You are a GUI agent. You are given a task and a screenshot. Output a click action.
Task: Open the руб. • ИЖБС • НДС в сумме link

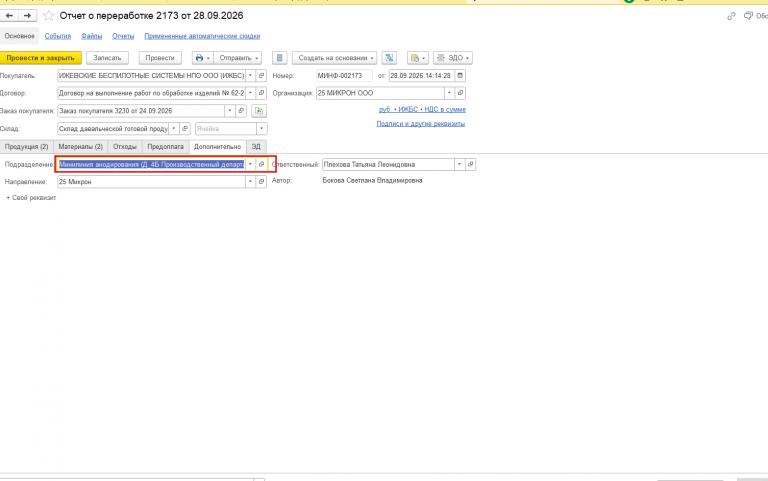click(x=422, y=110)
